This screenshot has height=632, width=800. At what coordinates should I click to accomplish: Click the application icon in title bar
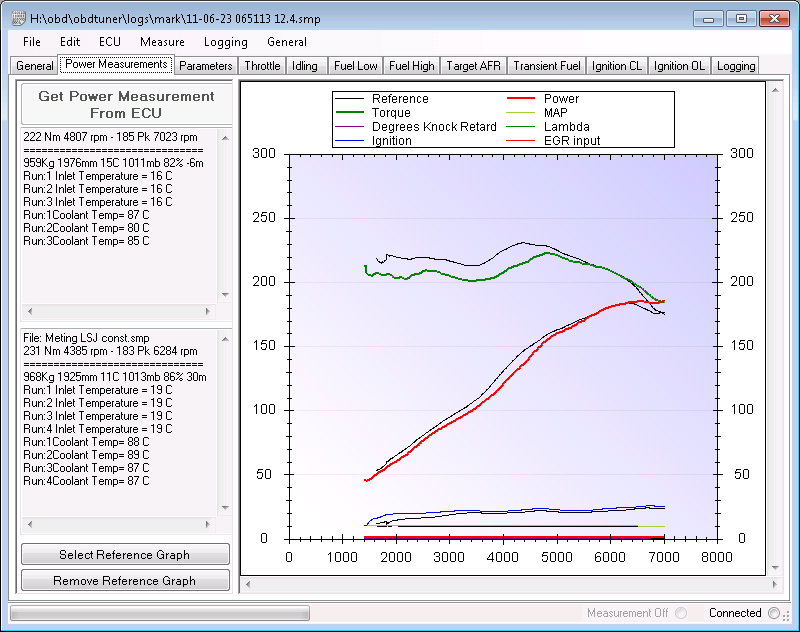(x=18, y=19)
